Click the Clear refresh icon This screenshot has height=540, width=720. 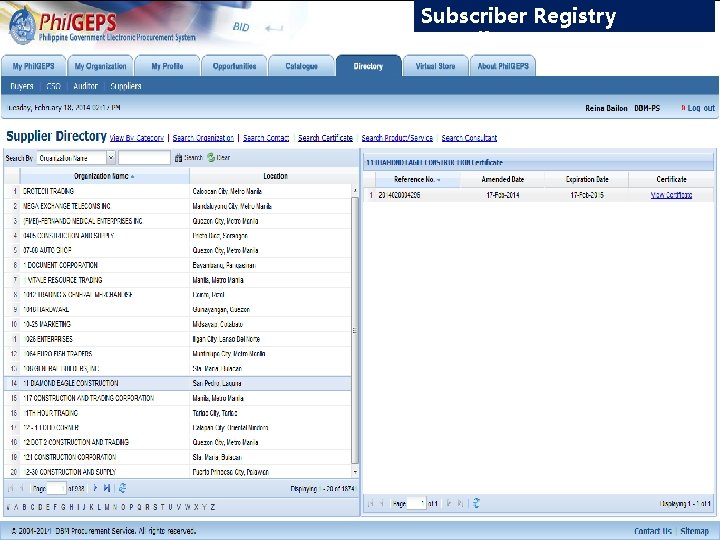tap(211, 158)
